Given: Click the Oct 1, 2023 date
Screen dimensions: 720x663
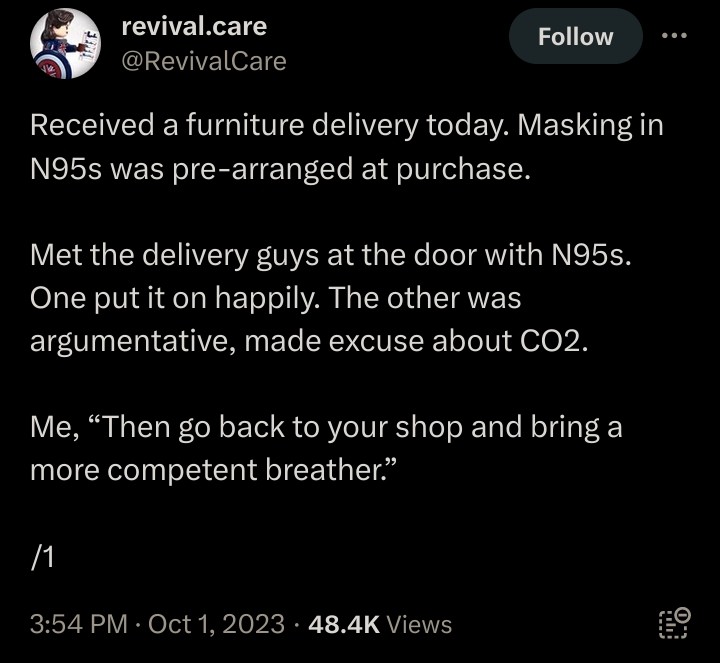Looking at the screenshot, I should 215,624.
